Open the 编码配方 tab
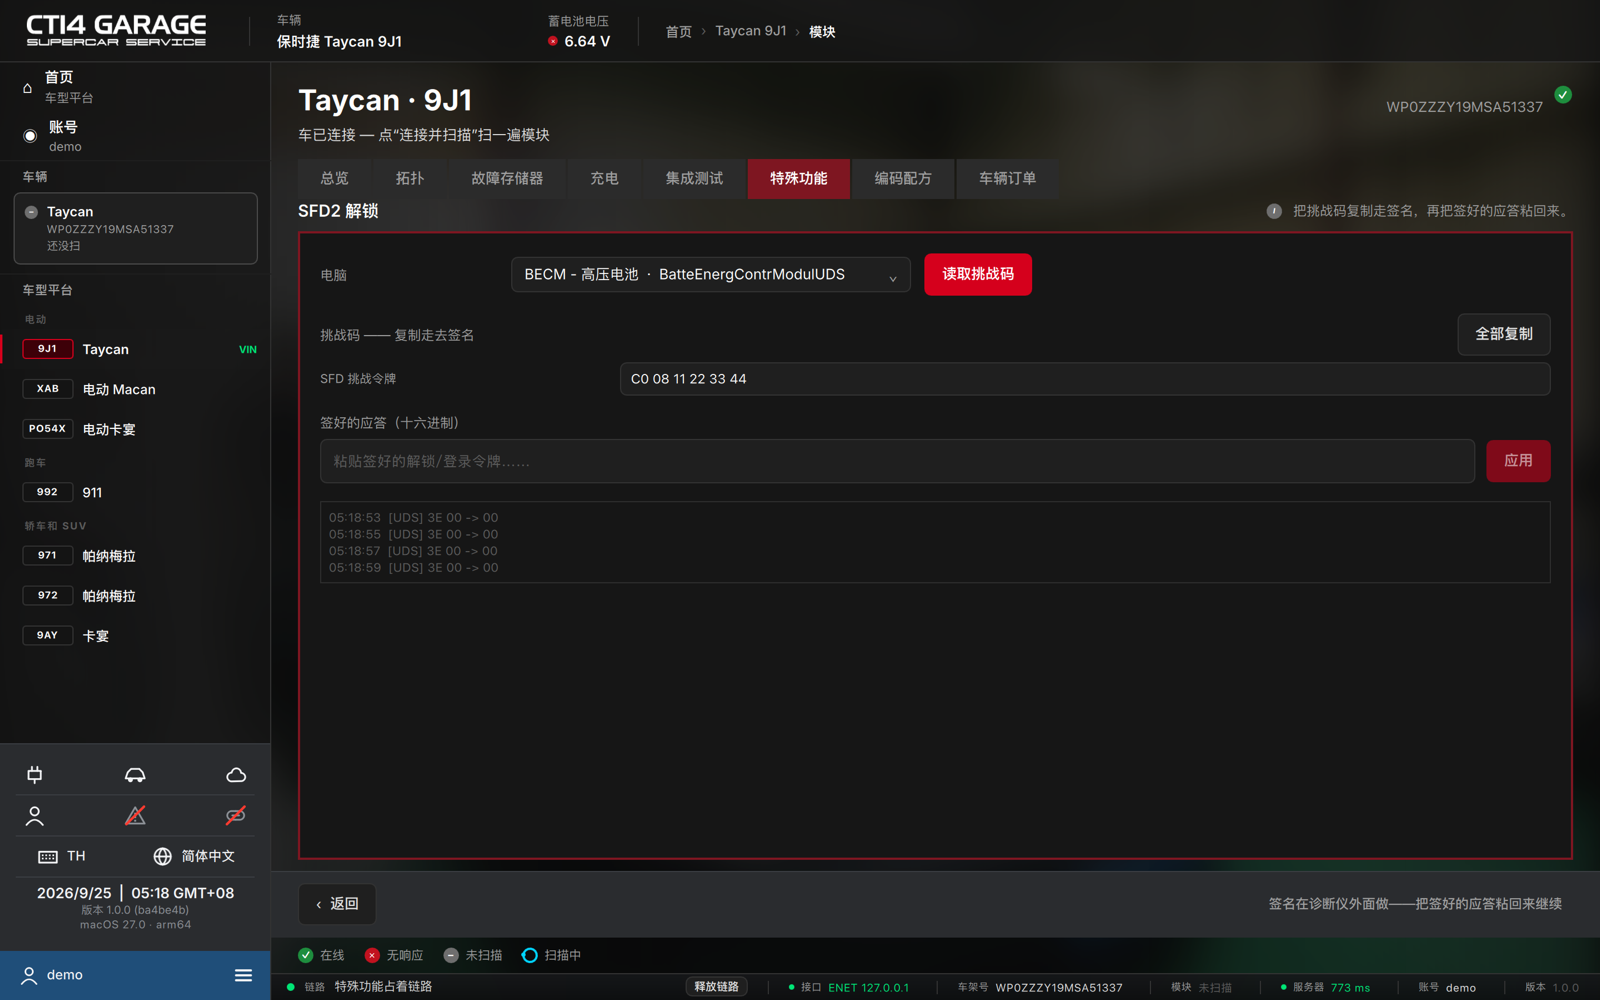This screenshot has width=1600, height=1000. coord(903,179)
